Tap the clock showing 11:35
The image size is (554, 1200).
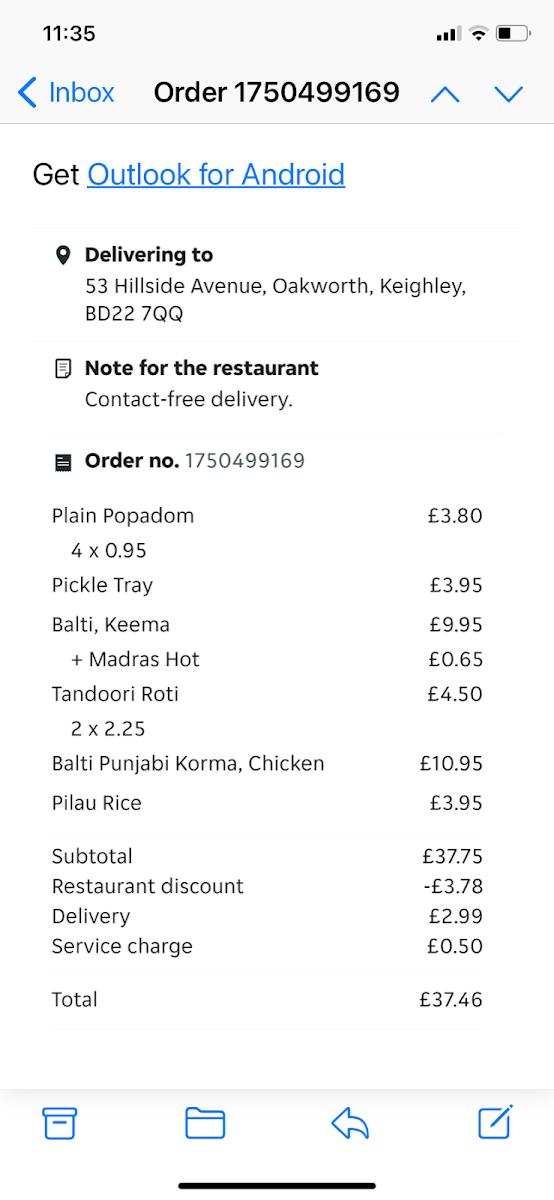[x=69, y=33]
